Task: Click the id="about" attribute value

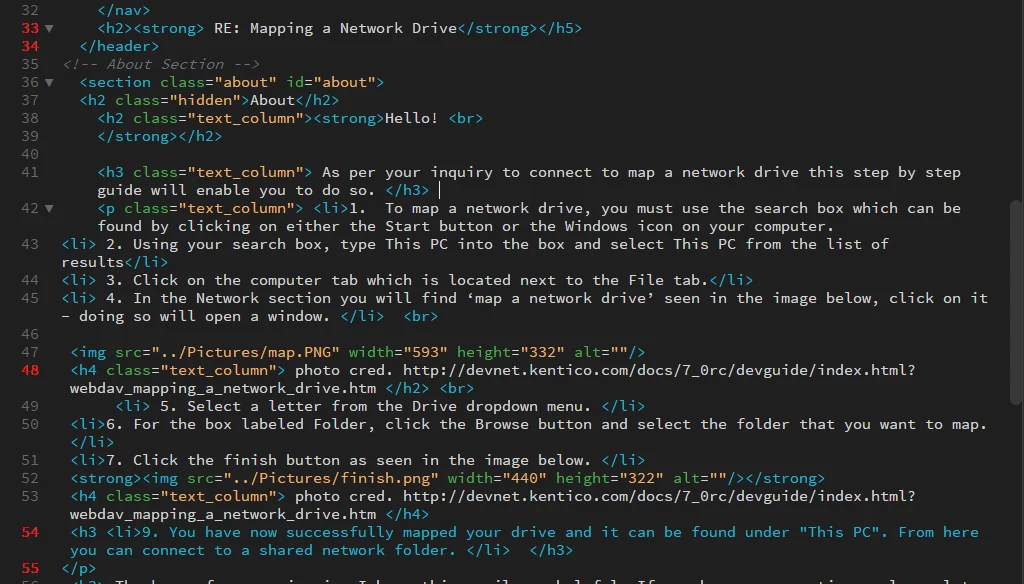Action: click(x=344, y=82)
